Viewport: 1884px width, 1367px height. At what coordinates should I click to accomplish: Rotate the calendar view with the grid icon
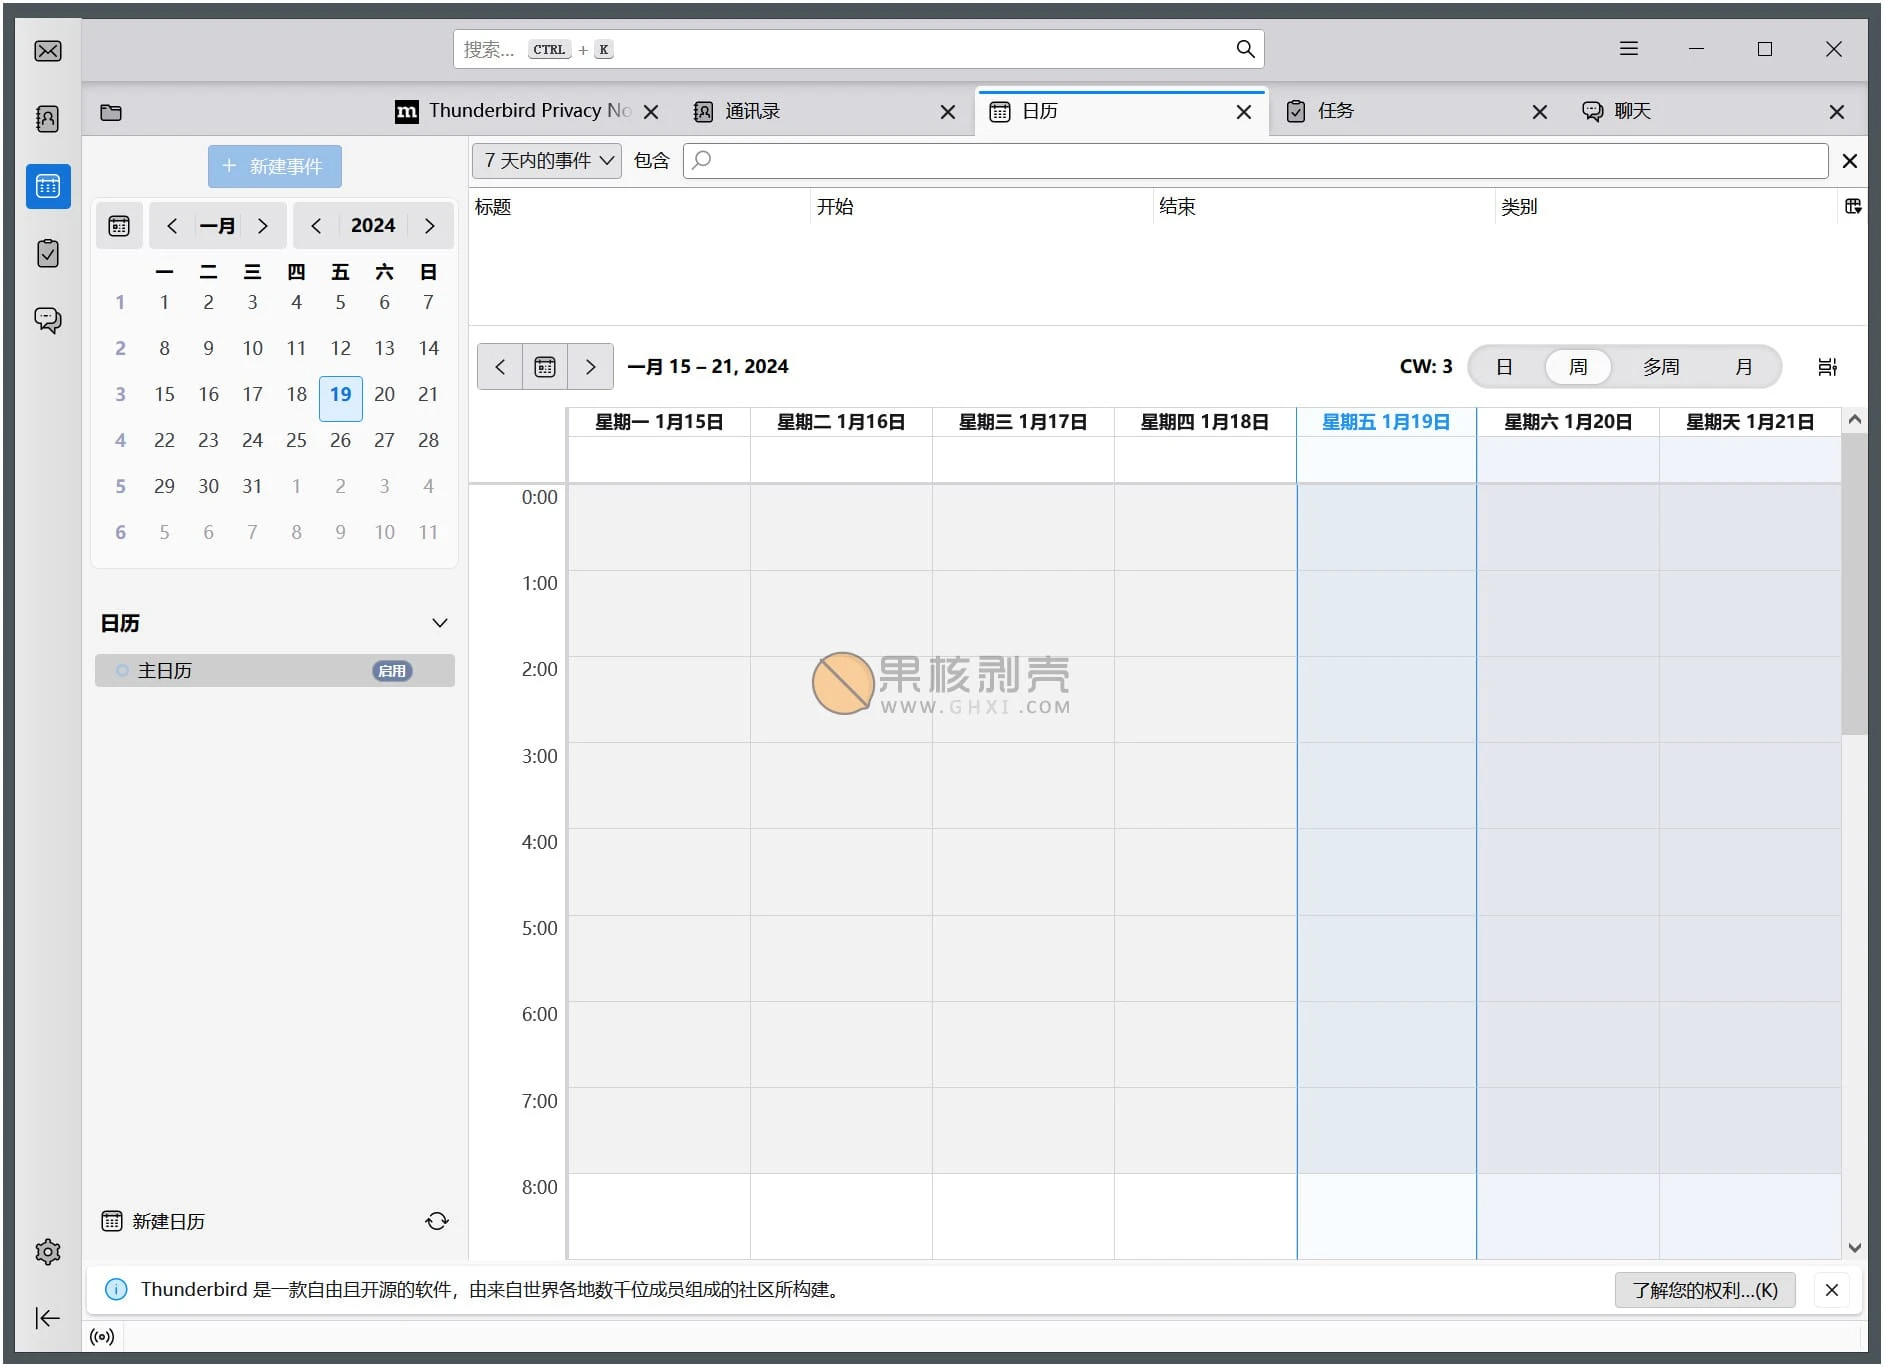point(1827,367)
